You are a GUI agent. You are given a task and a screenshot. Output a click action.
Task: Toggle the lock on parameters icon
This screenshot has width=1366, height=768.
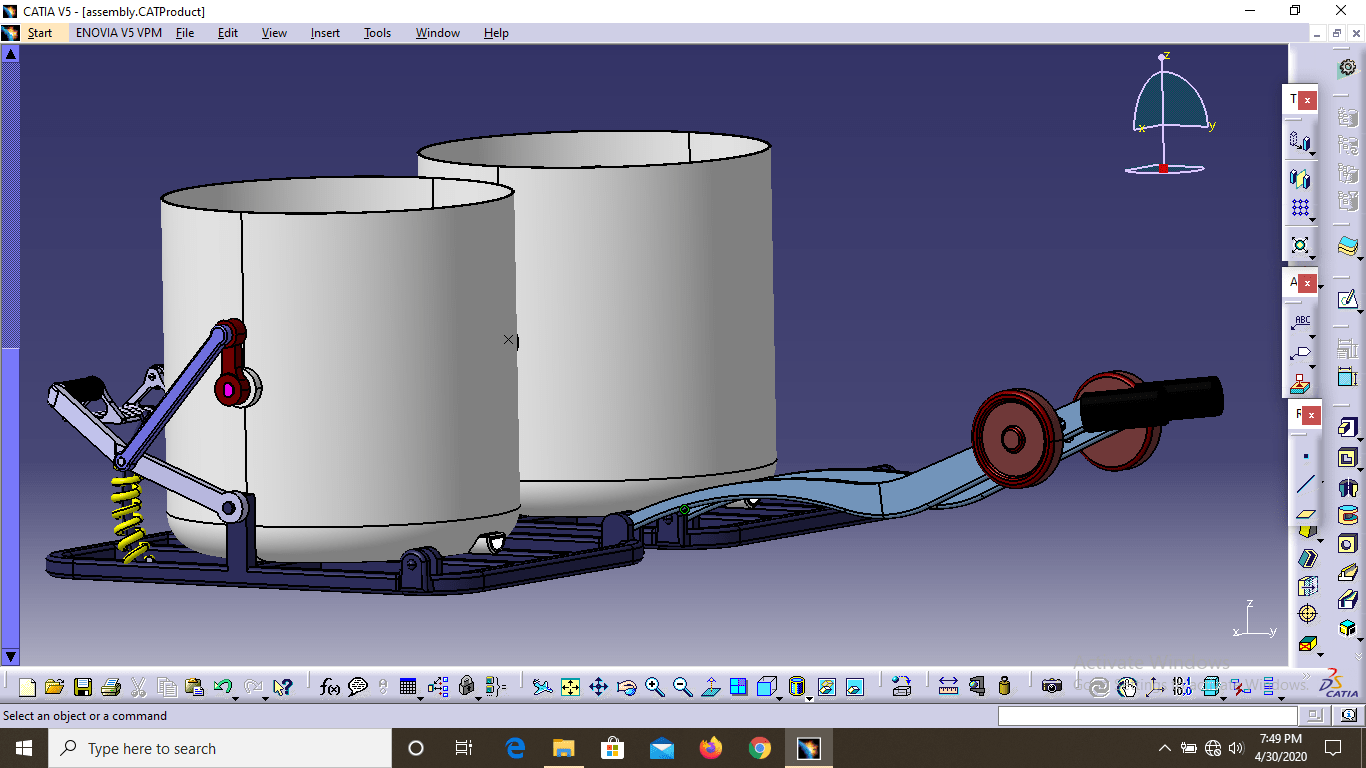tap(466, 687)
